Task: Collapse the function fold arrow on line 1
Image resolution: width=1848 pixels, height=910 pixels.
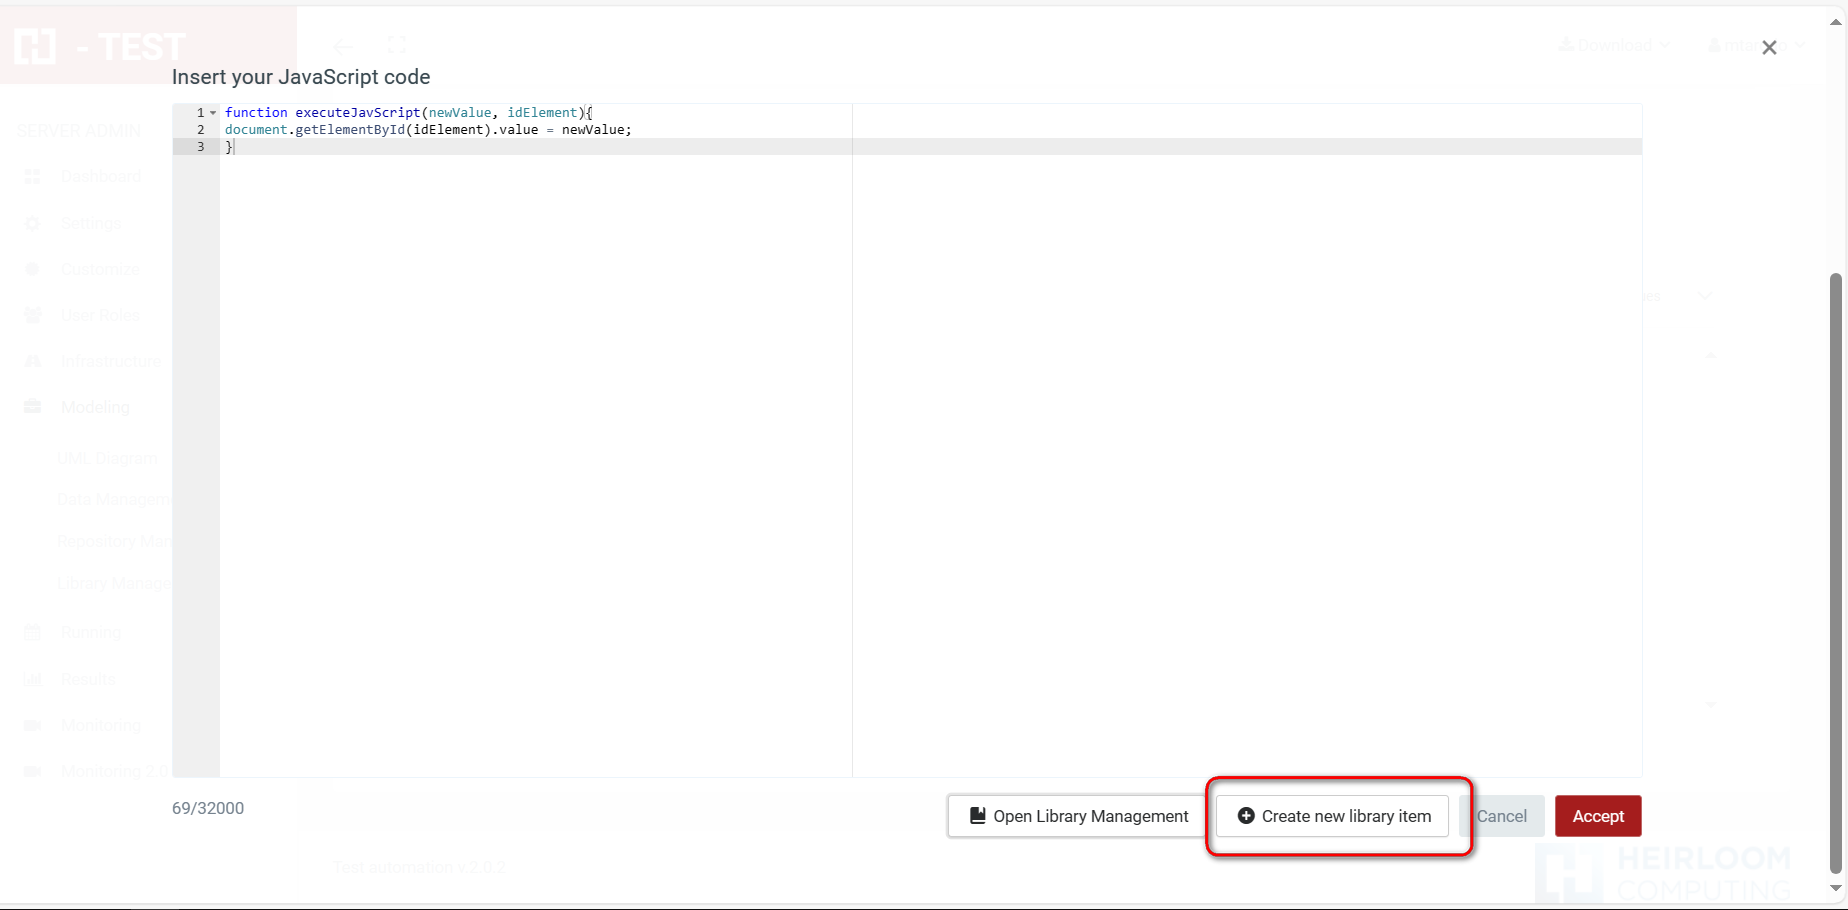Action: coord(213,113)
